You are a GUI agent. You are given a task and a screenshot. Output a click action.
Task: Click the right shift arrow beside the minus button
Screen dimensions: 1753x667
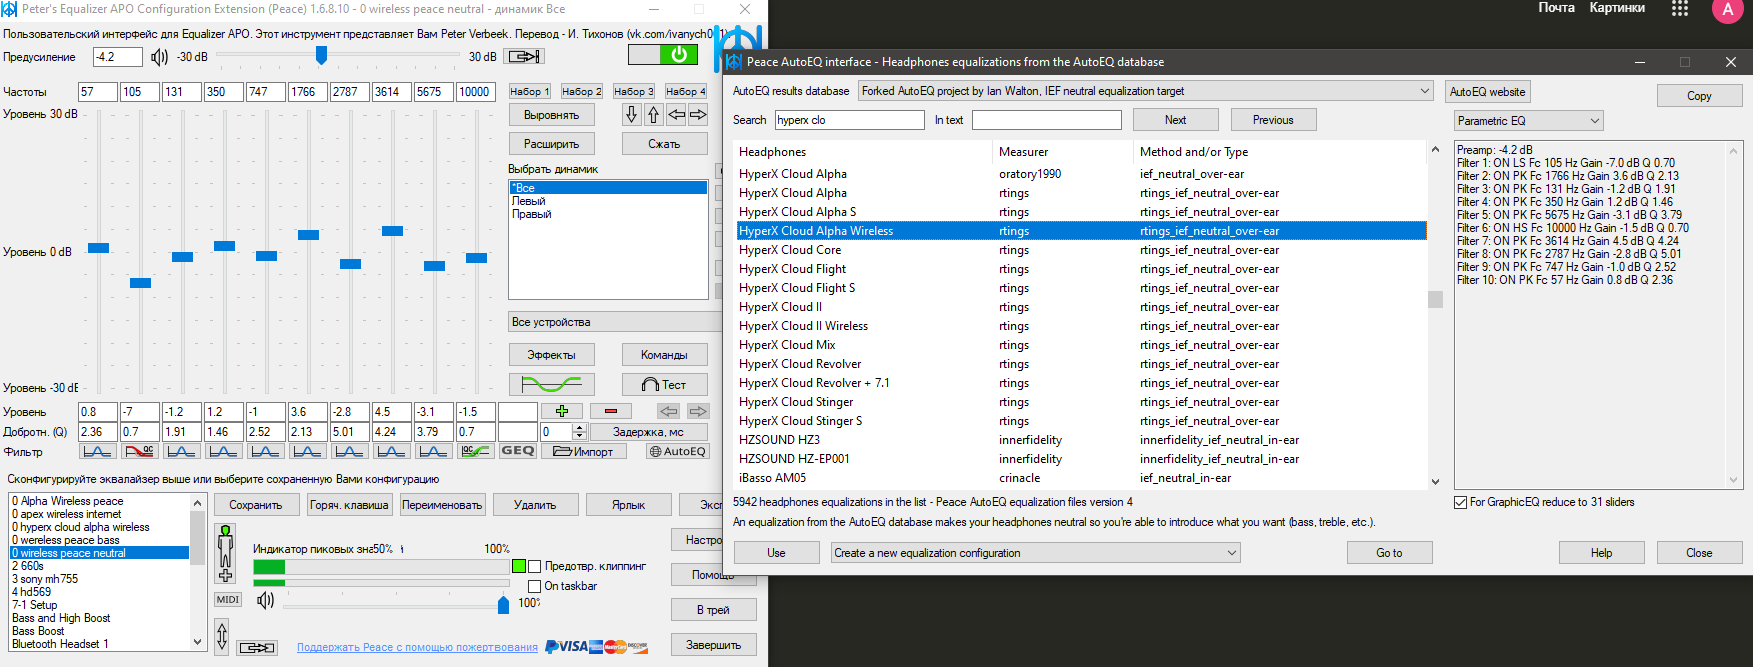click(x=698, y=411)
